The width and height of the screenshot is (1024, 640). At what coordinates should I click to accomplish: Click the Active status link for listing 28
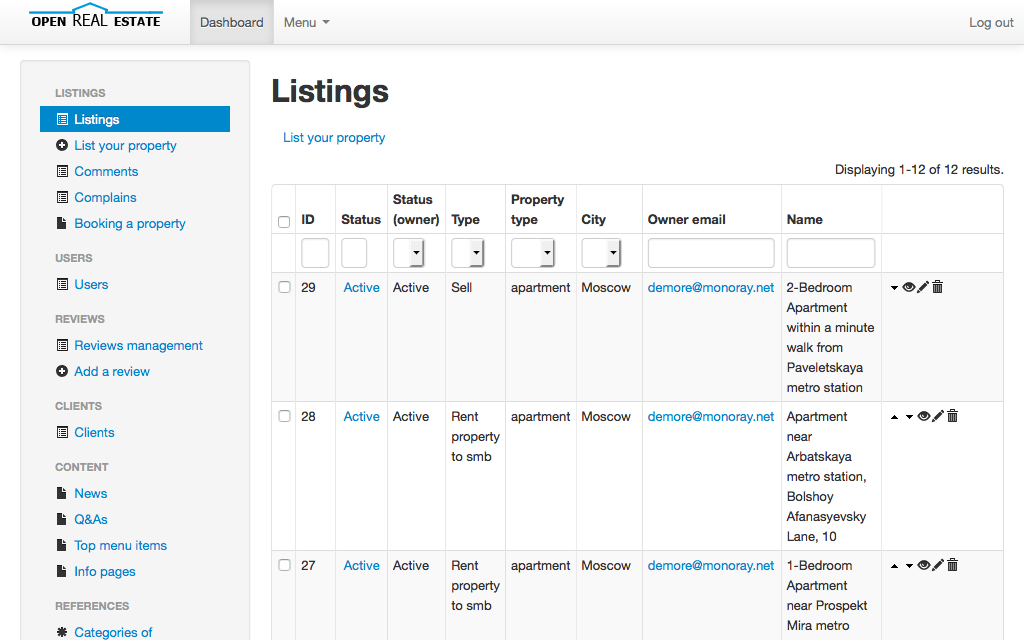point(361,416)
